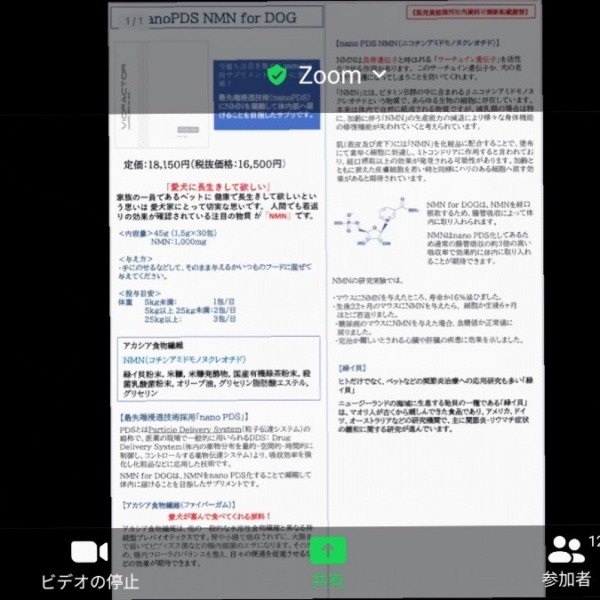Tap the 1/1 page indicator

[x=133, y=21]
